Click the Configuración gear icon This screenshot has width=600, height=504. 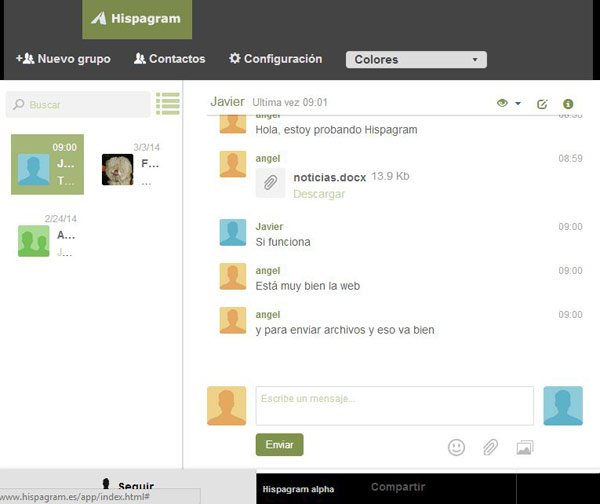235,58
